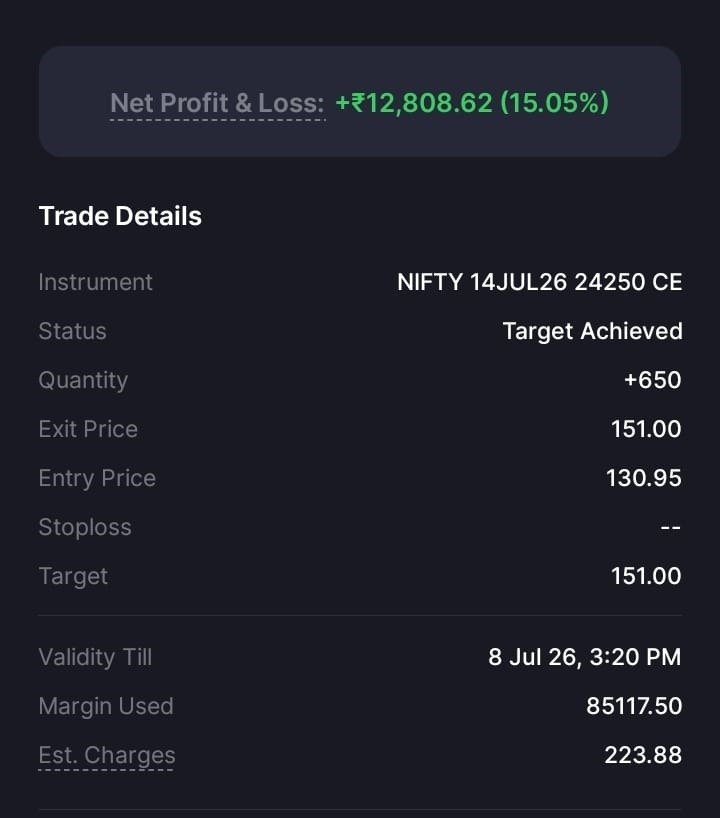Tap the Est. Charges underlined label
The image size is (720, 818).
107,755
